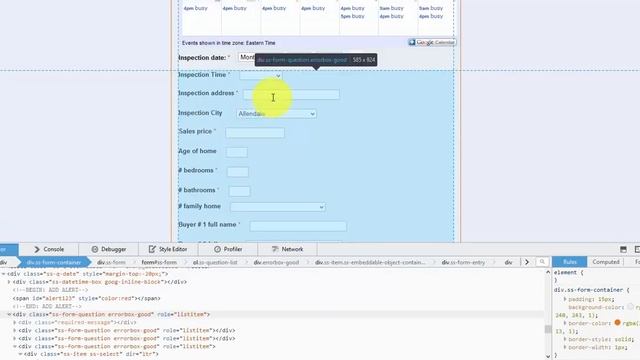
Task: Expand the padding rule in Rules panel
Action: pos(565,299)
